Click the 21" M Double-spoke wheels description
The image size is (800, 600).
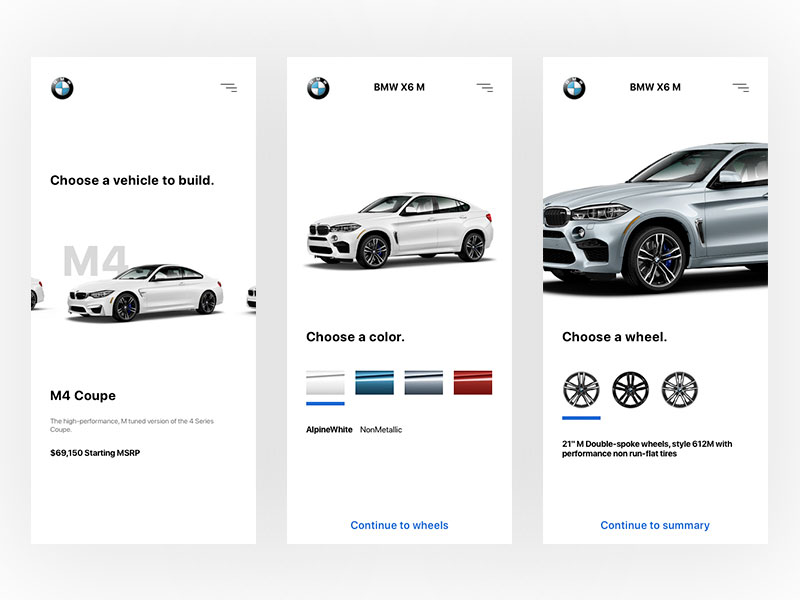(647, 448)
